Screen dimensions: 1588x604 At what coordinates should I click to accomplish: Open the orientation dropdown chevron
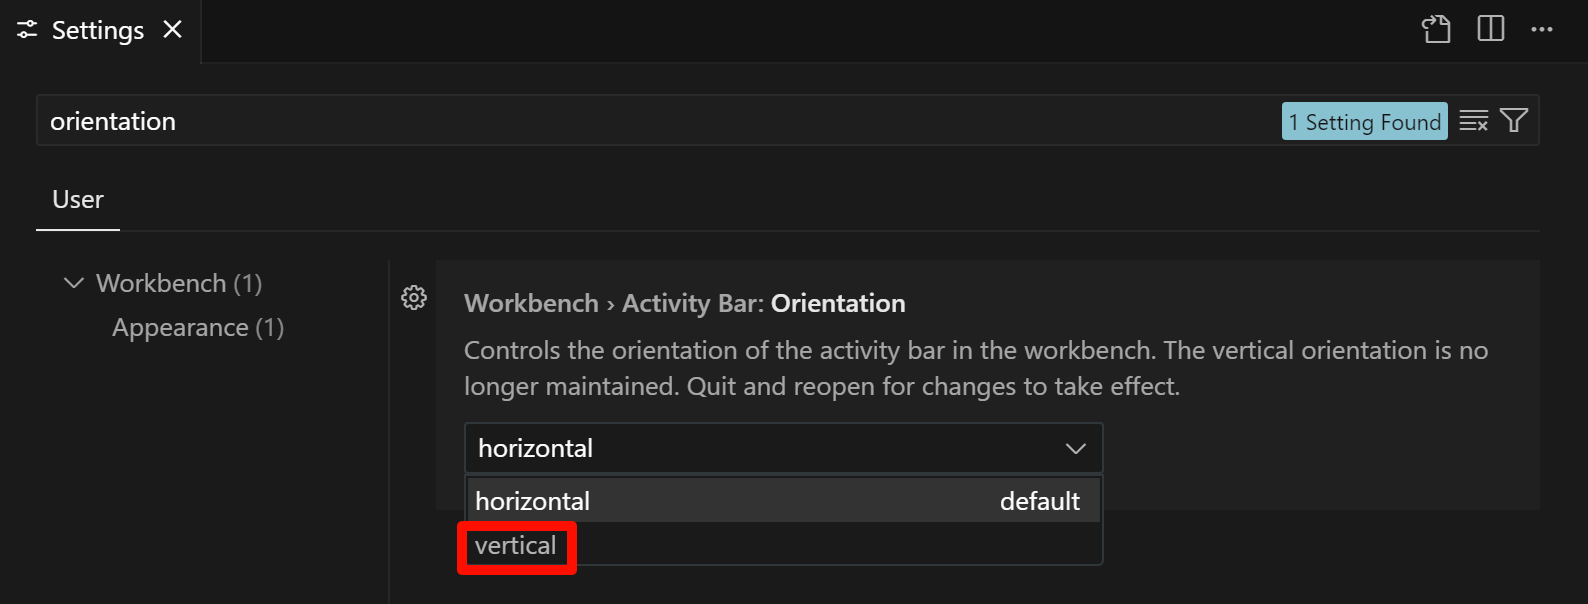click(x=1075, y=448)
